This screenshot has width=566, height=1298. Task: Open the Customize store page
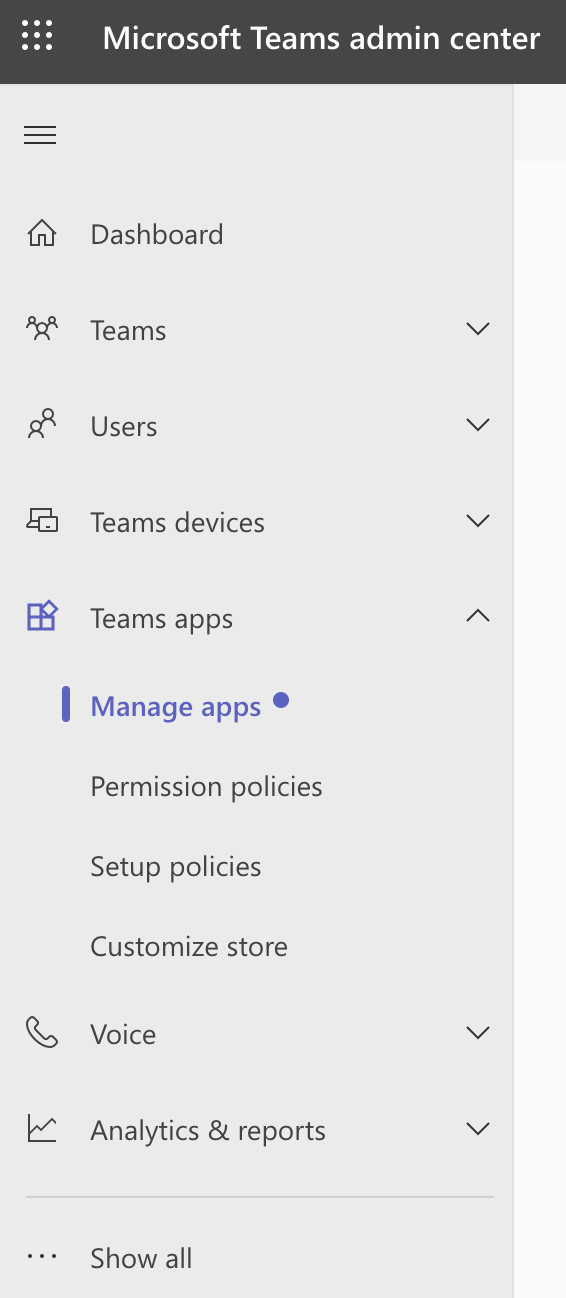(189, 947)
